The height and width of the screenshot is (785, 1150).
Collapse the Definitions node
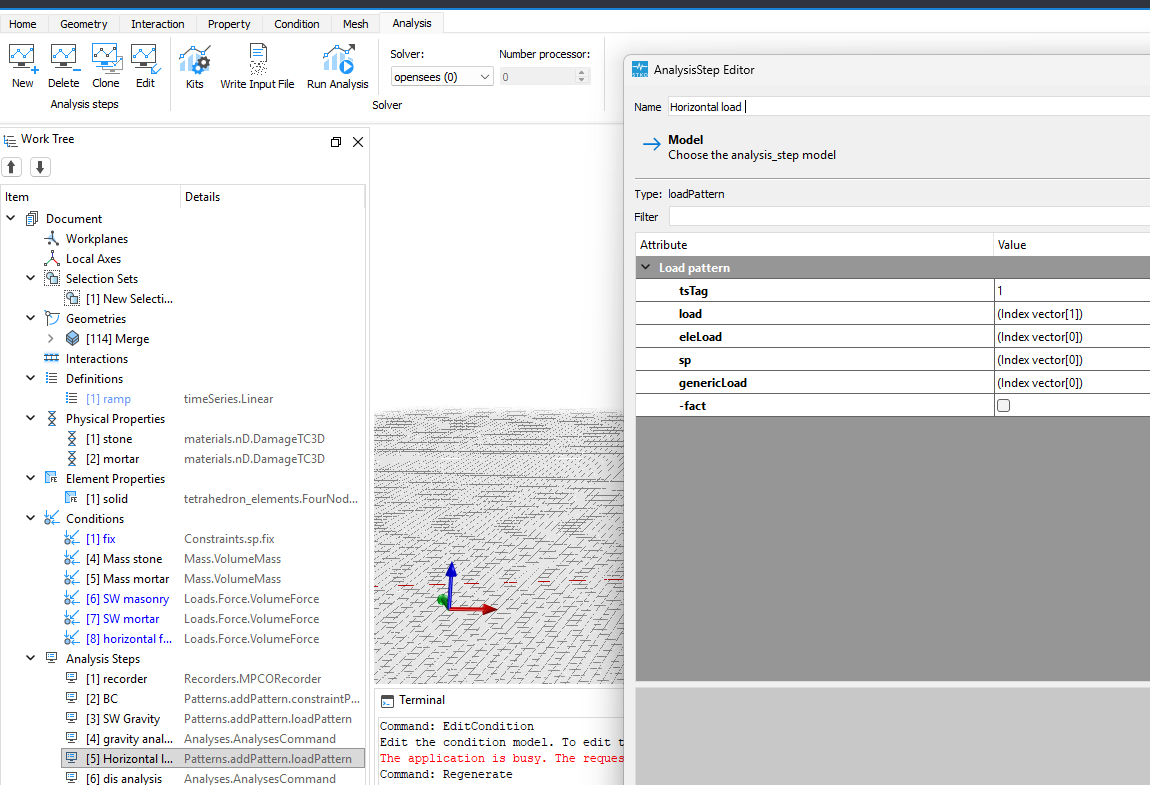31,378
